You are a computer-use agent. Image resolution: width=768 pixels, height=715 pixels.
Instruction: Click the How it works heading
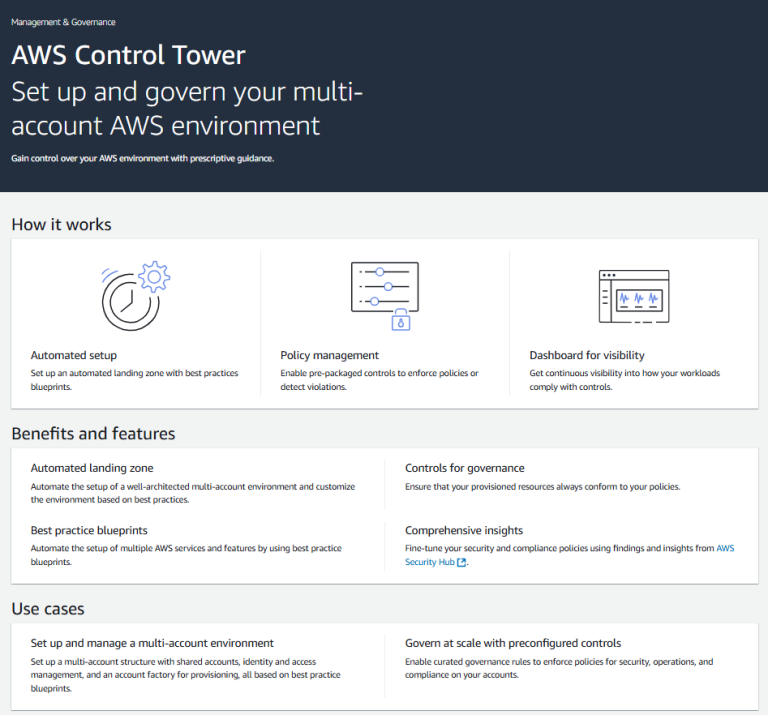pyautogui.click(x=61, y=224)
